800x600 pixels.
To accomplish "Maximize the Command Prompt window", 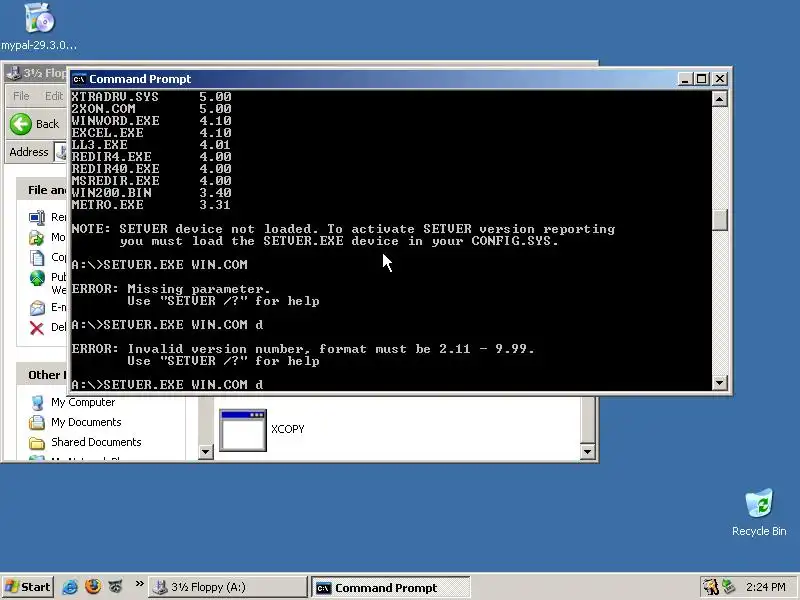I will [x=702, y=79].
